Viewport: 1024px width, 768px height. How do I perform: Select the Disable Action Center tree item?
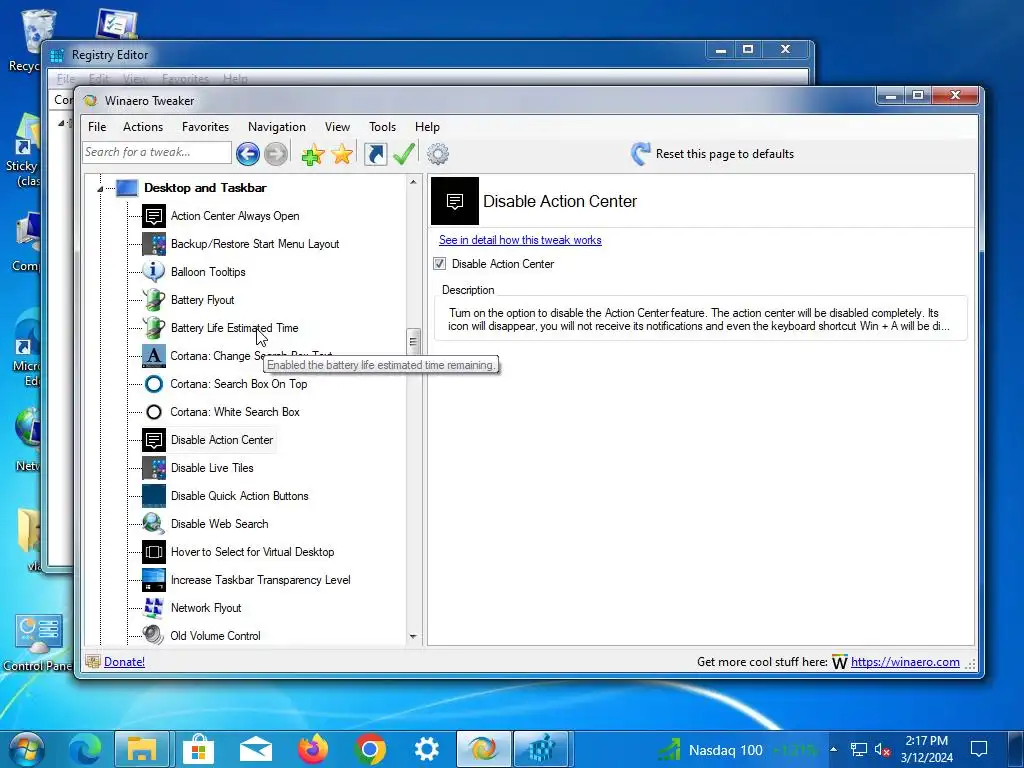pos(222,440)
